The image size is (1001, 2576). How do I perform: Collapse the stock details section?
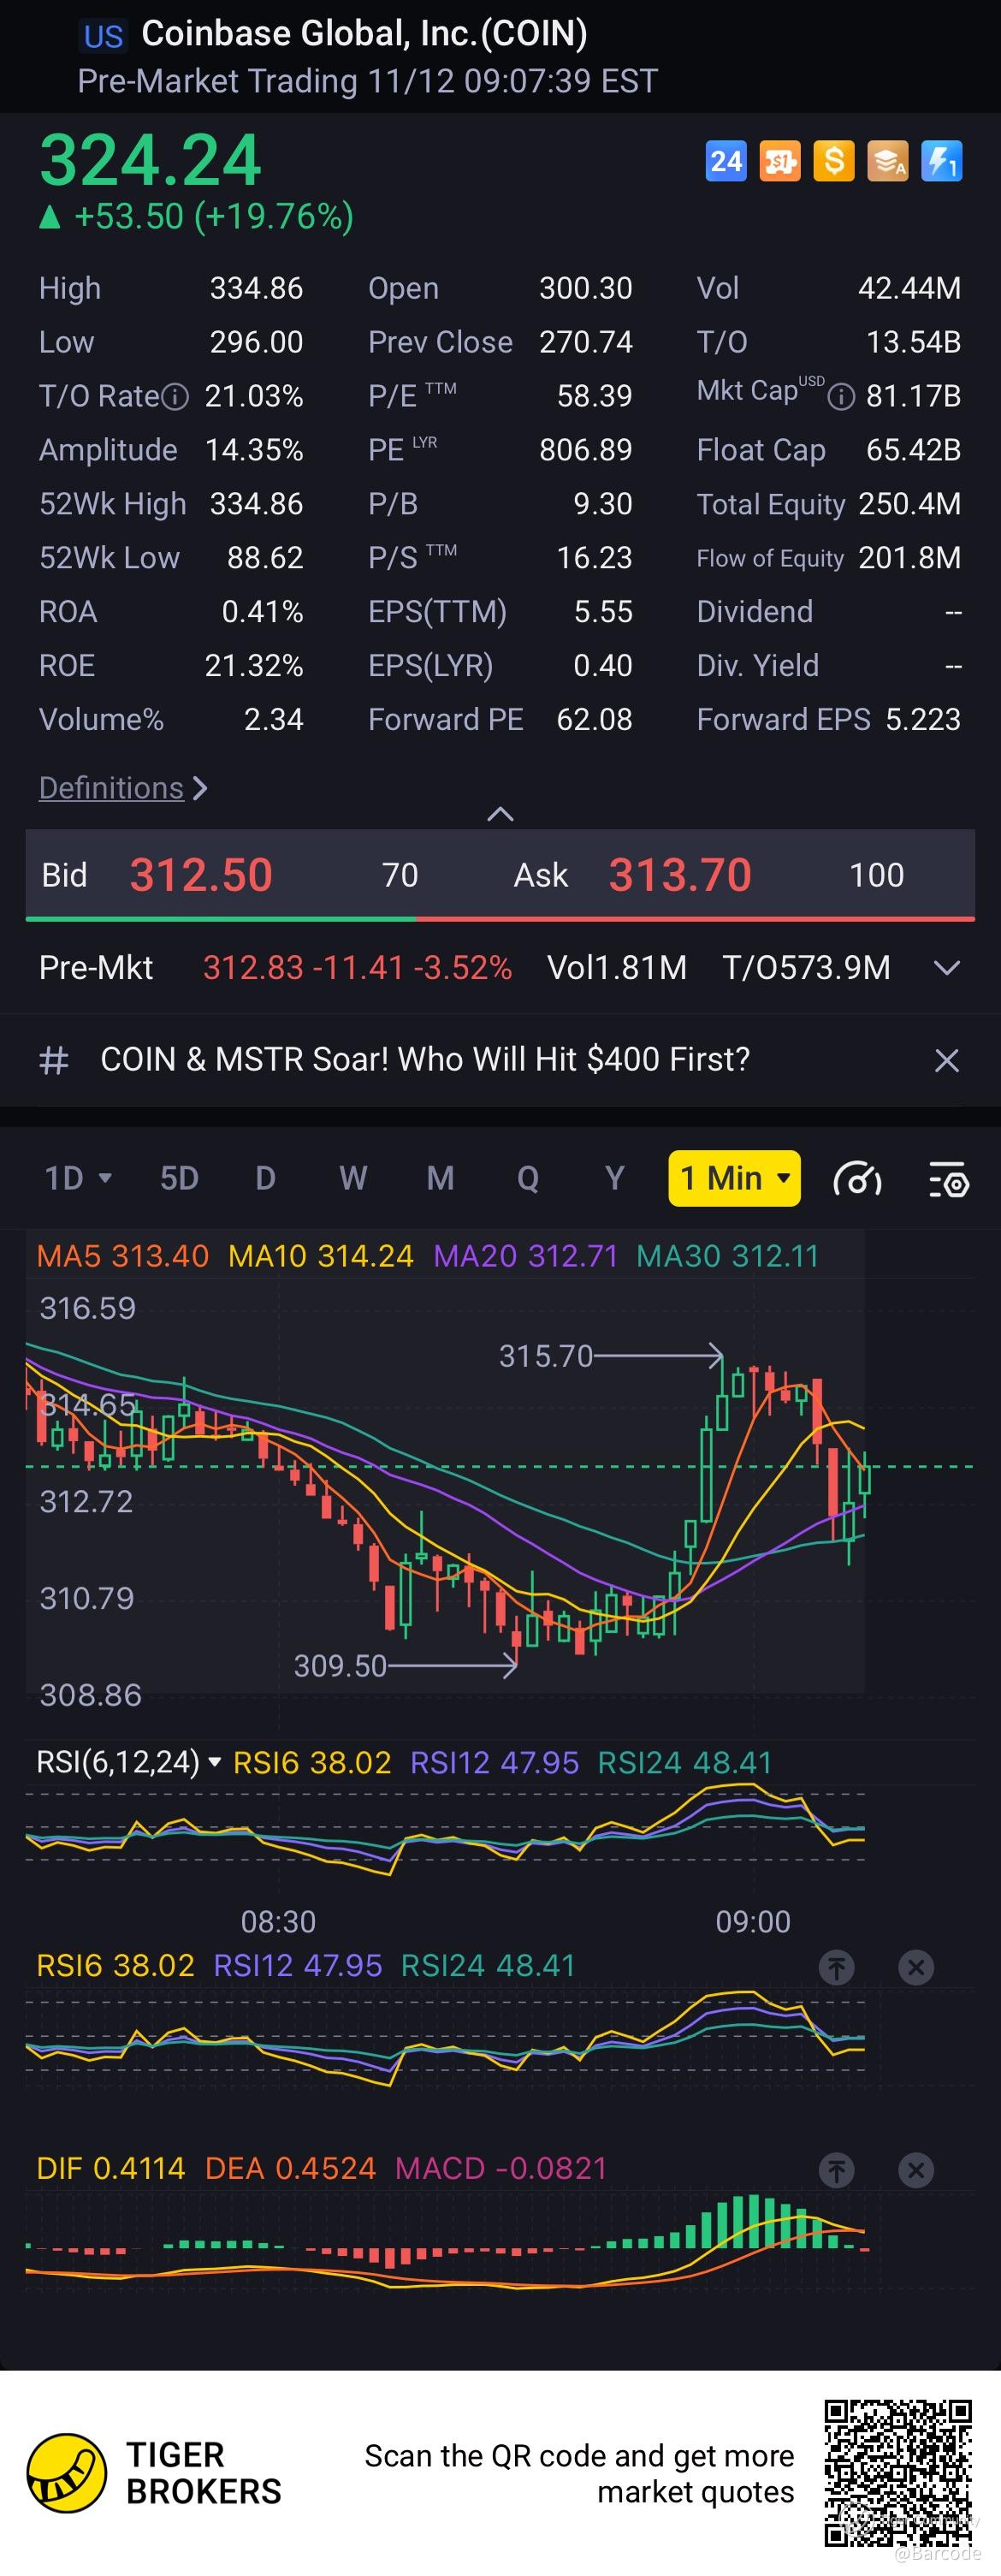500,814
